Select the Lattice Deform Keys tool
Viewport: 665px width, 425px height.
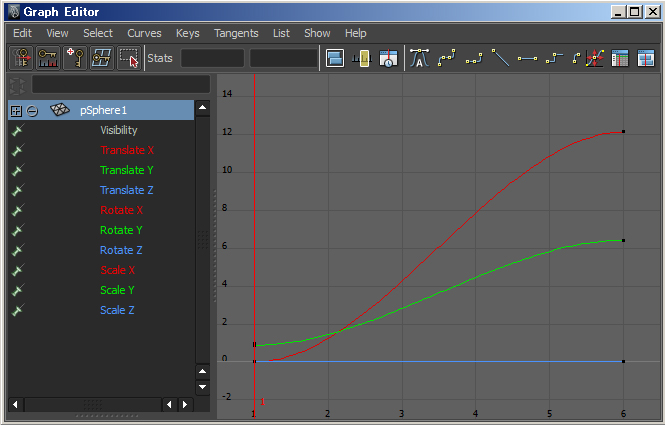(102, 58)
